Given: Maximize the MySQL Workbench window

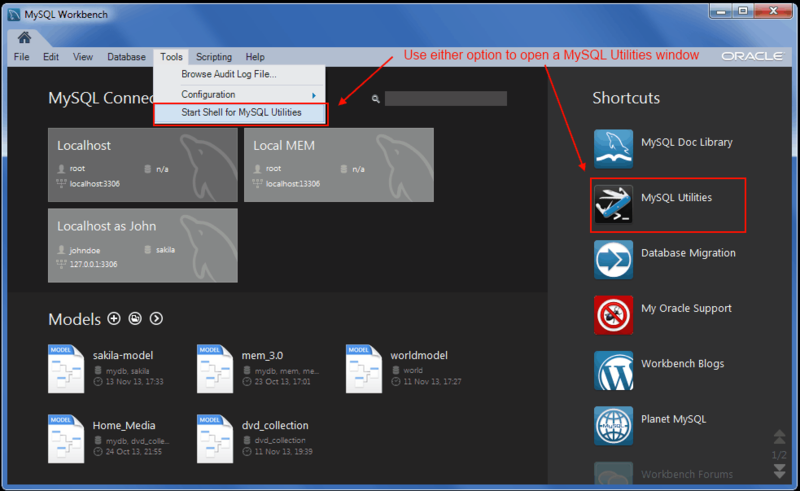Looking at the screenshot, I should [x=743, y=11].
